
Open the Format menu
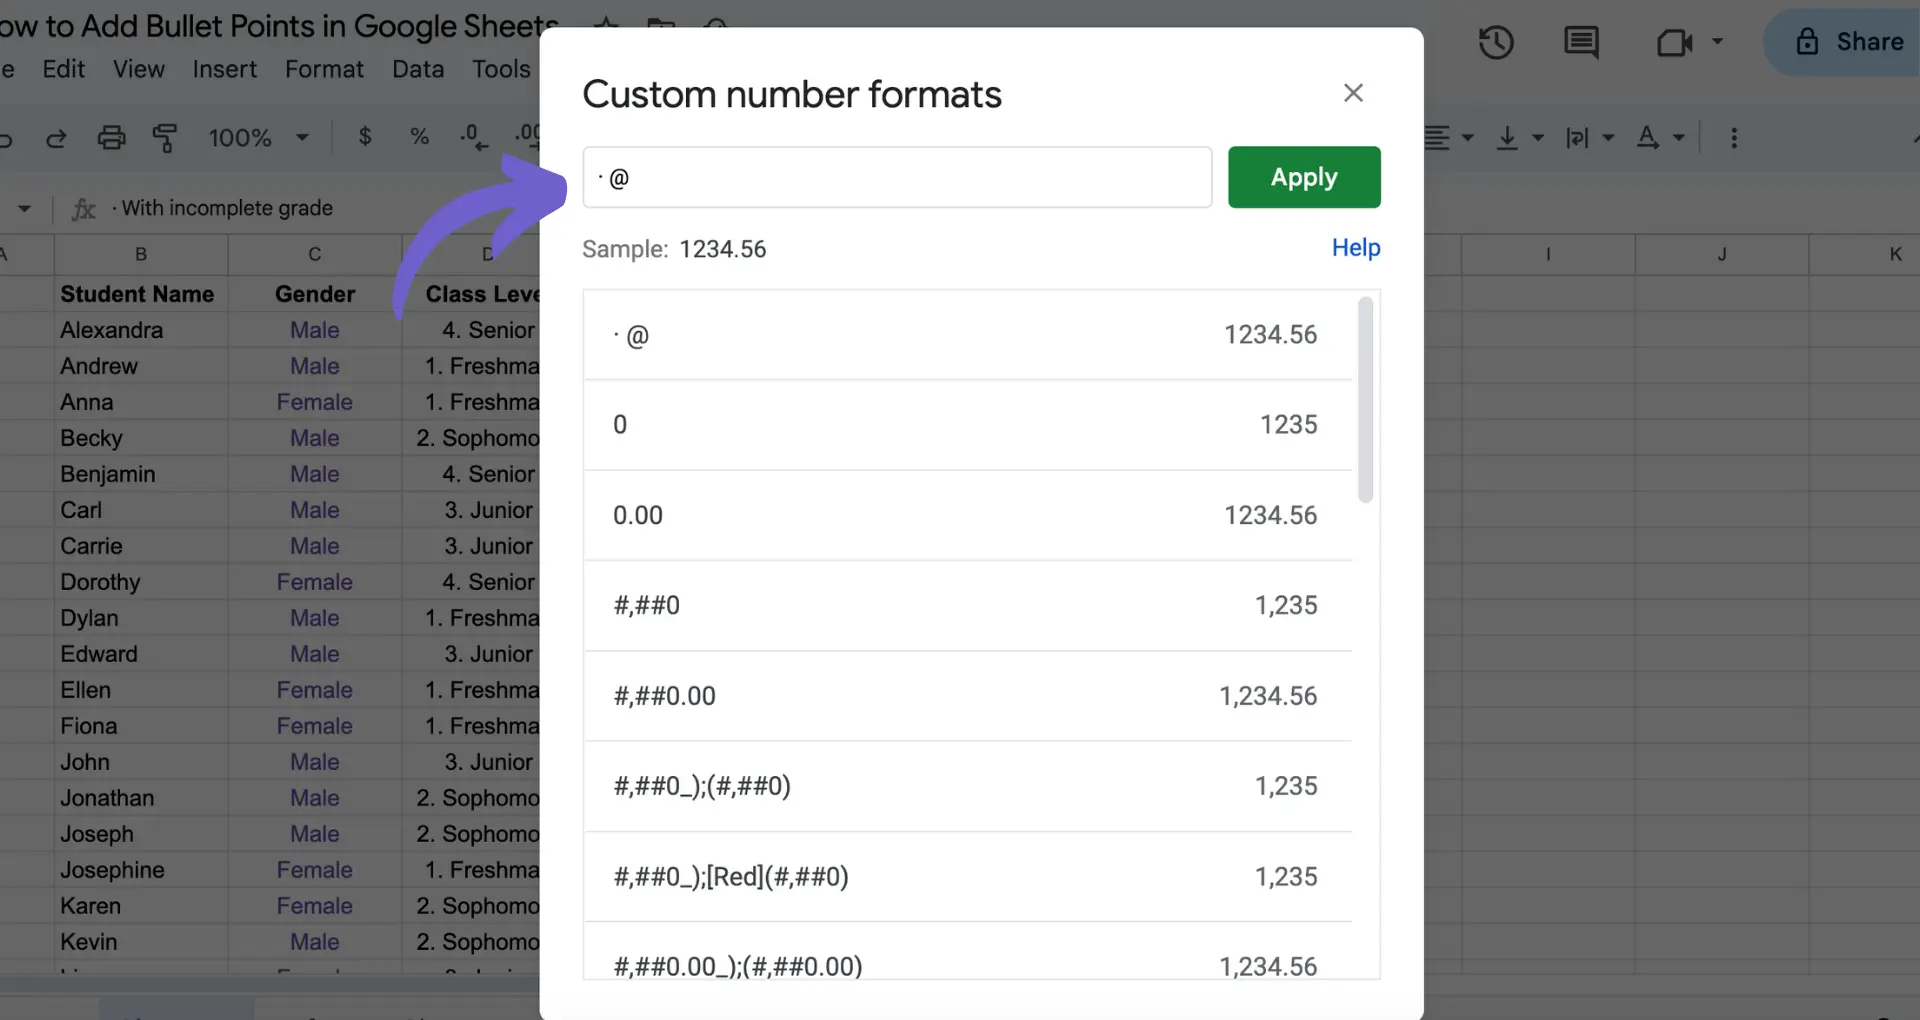pyautogui.click(x=324, y=69)
